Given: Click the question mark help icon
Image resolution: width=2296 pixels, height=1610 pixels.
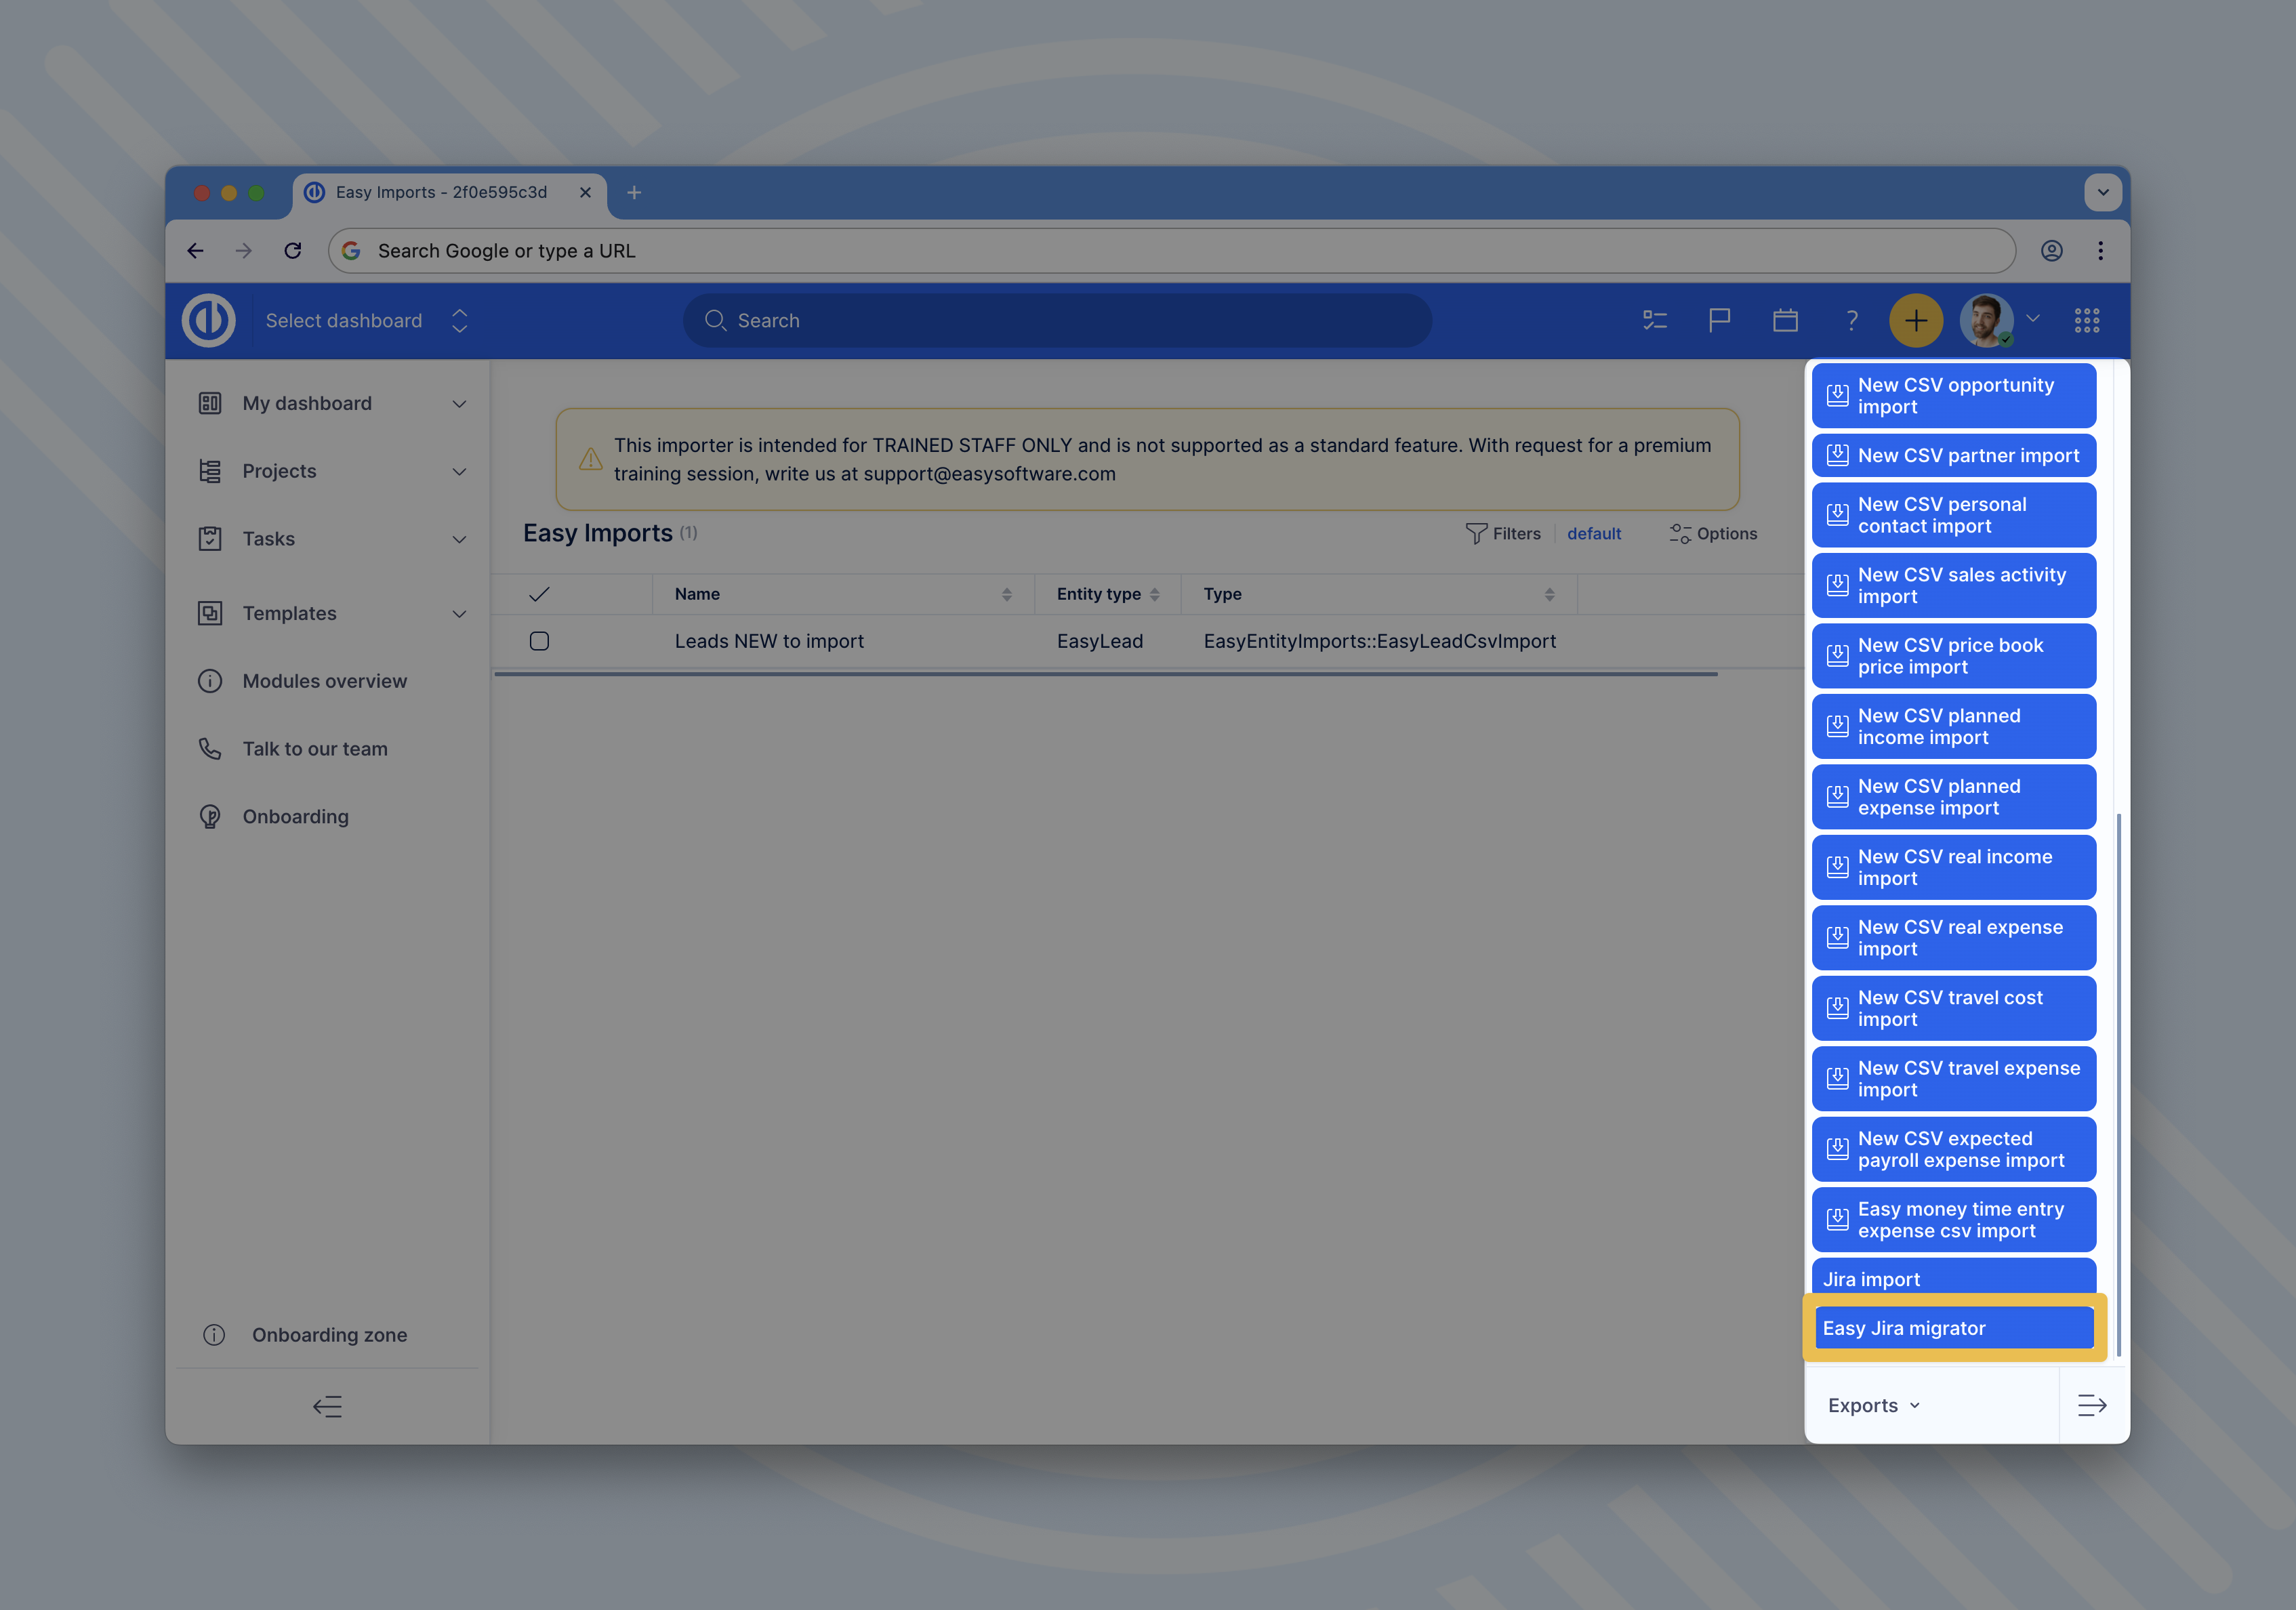Looking at the screenshot, I should coord(1851,321).
